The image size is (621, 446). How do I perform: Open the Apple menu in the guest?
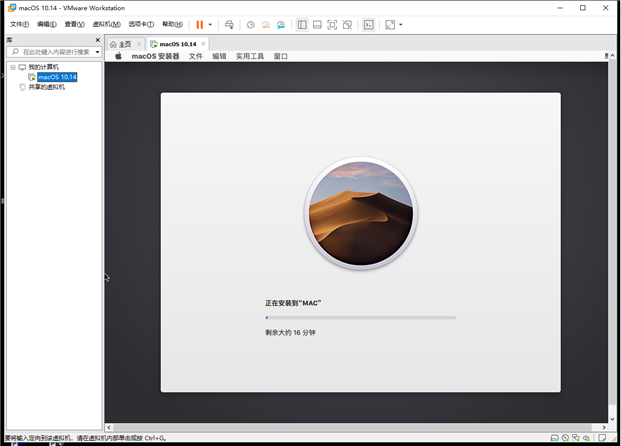coord(118,56)
